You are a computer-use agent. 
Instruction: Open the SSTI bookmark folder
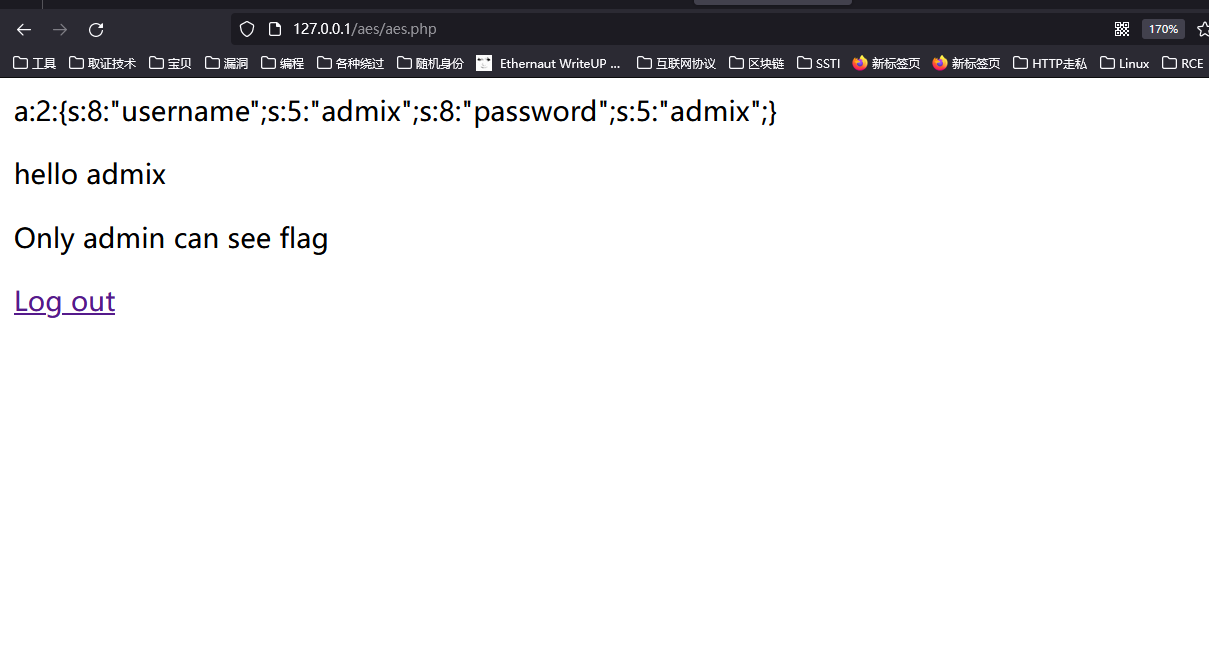[819, 63]
